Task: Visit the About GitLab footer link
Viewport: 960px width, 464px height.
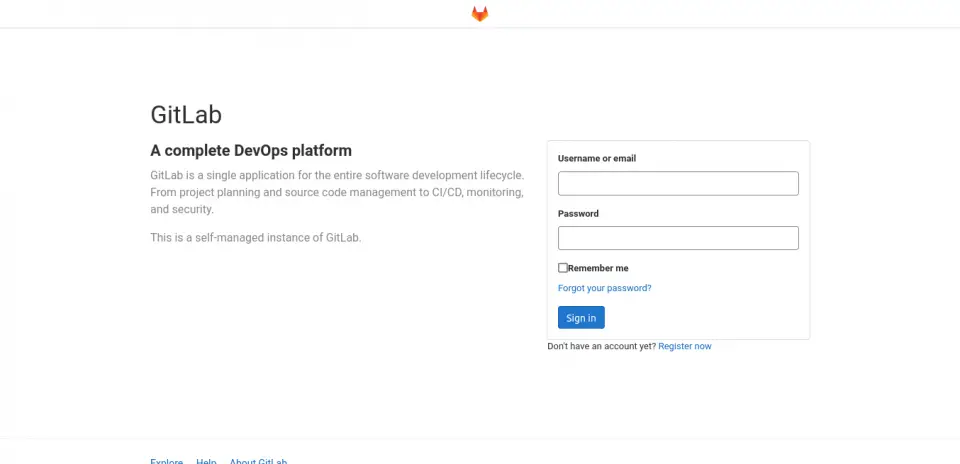Action: point(258,461)
